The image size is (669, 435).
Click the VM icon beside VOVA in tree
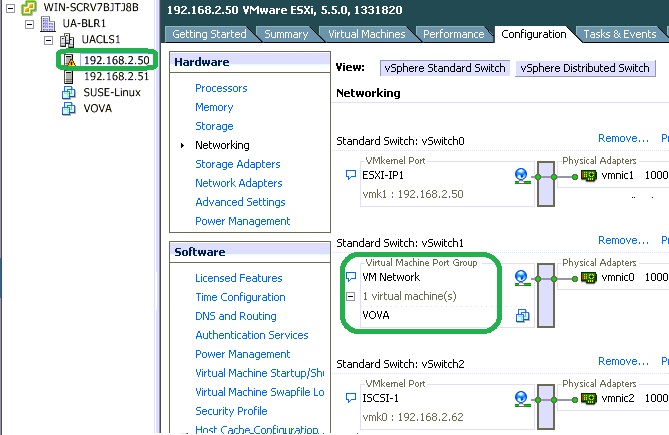point(69,109)
